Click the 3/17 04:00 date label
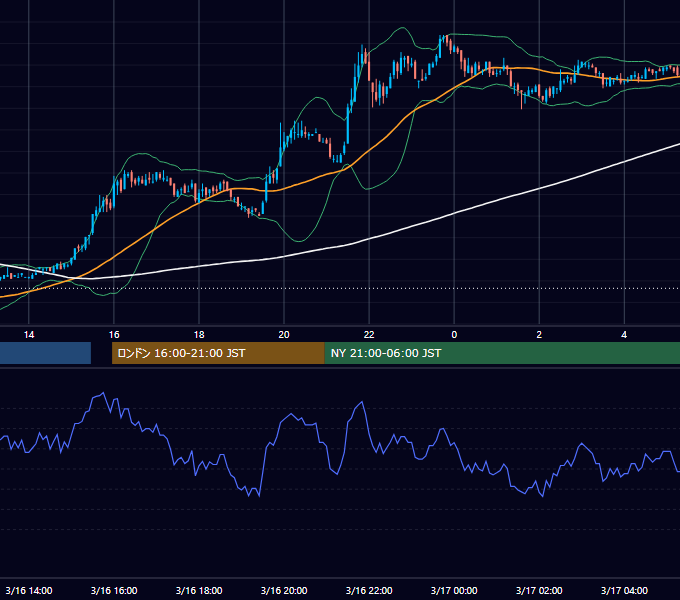The image size is (680, 600). (624, 590)
